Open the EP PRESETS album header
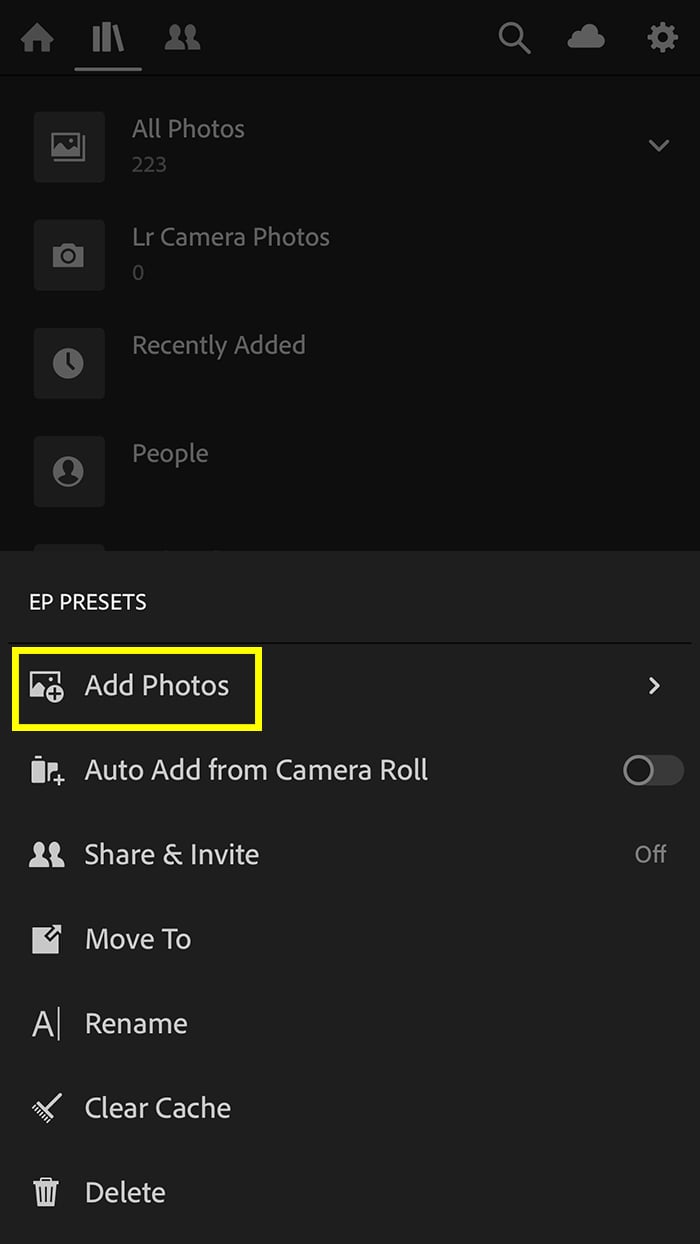This screenshot has width=700, height=1244. point(88,601)
